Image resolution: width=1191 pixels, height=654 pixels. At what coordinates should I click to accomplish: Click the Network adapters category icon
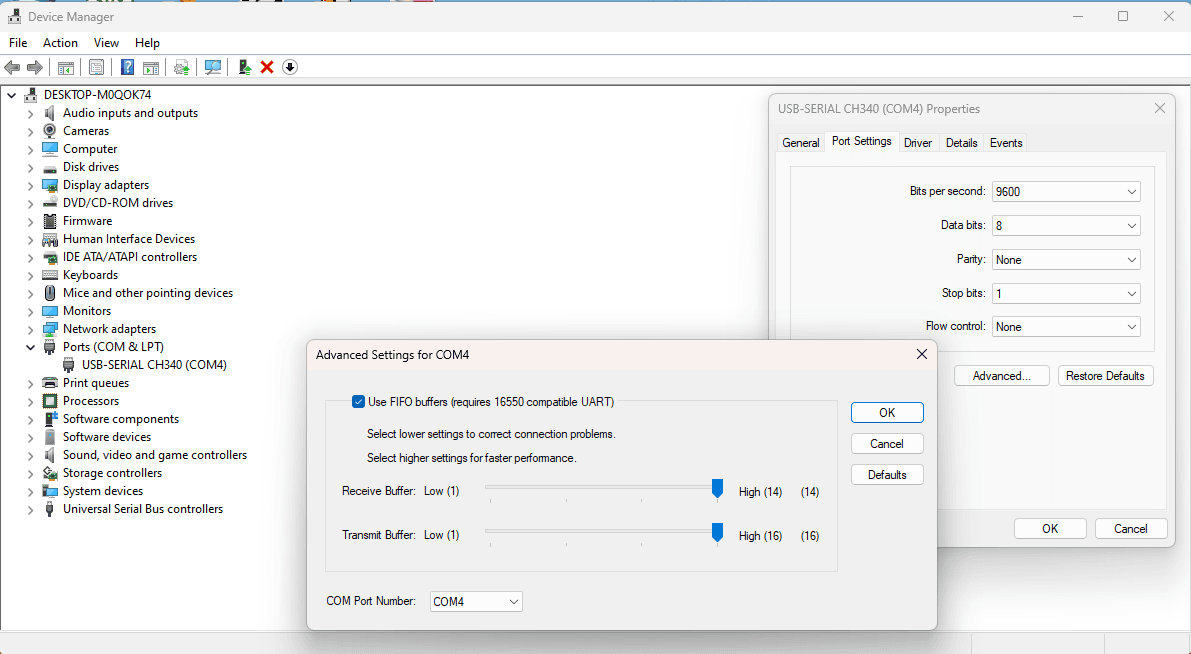pos(50,329)
